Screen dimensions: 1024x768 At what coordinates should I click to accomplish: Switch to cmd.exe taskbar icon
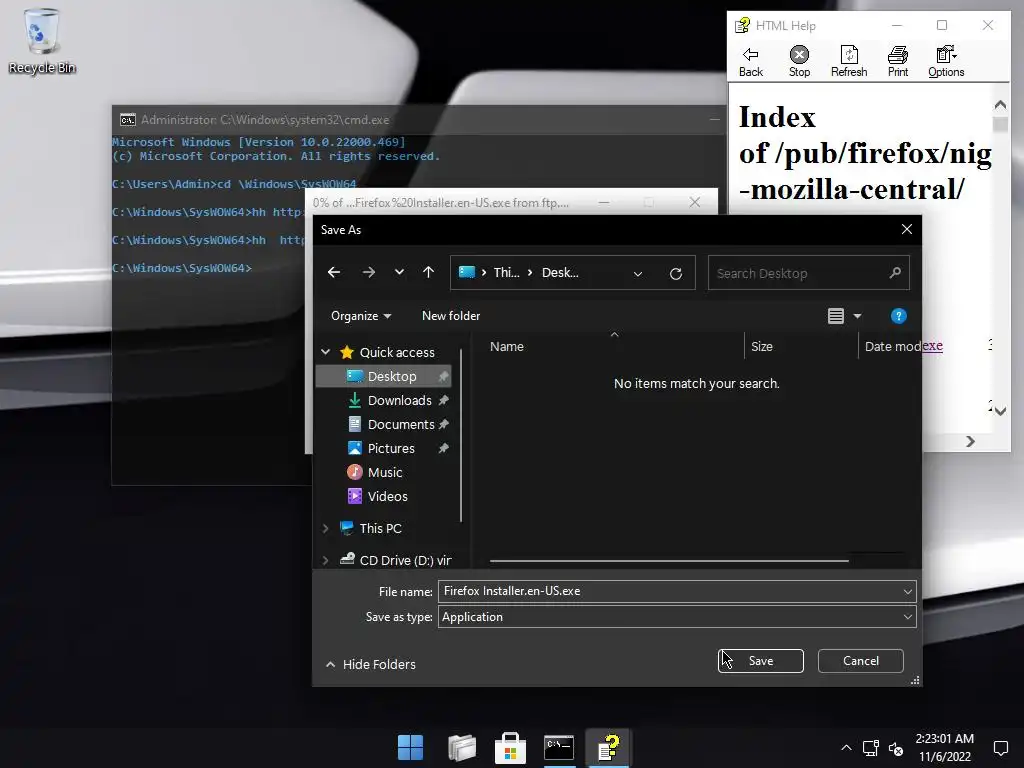coord(559,748)
